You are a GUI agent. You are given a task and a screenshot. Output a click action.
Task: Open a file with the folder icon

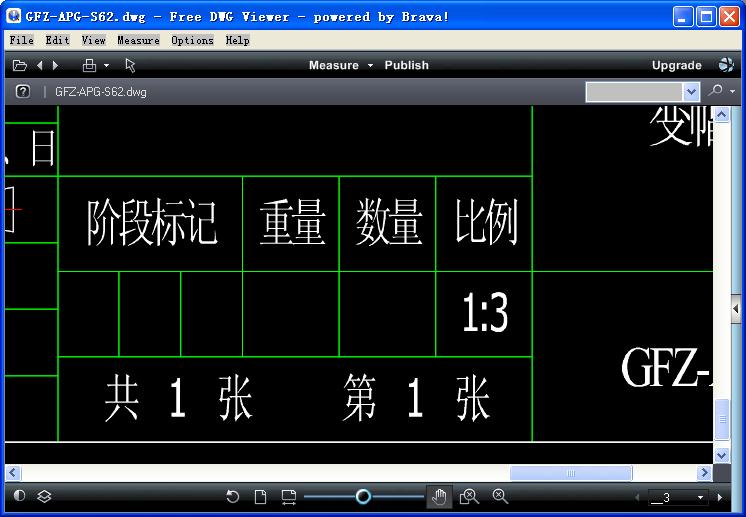(20, 65)
